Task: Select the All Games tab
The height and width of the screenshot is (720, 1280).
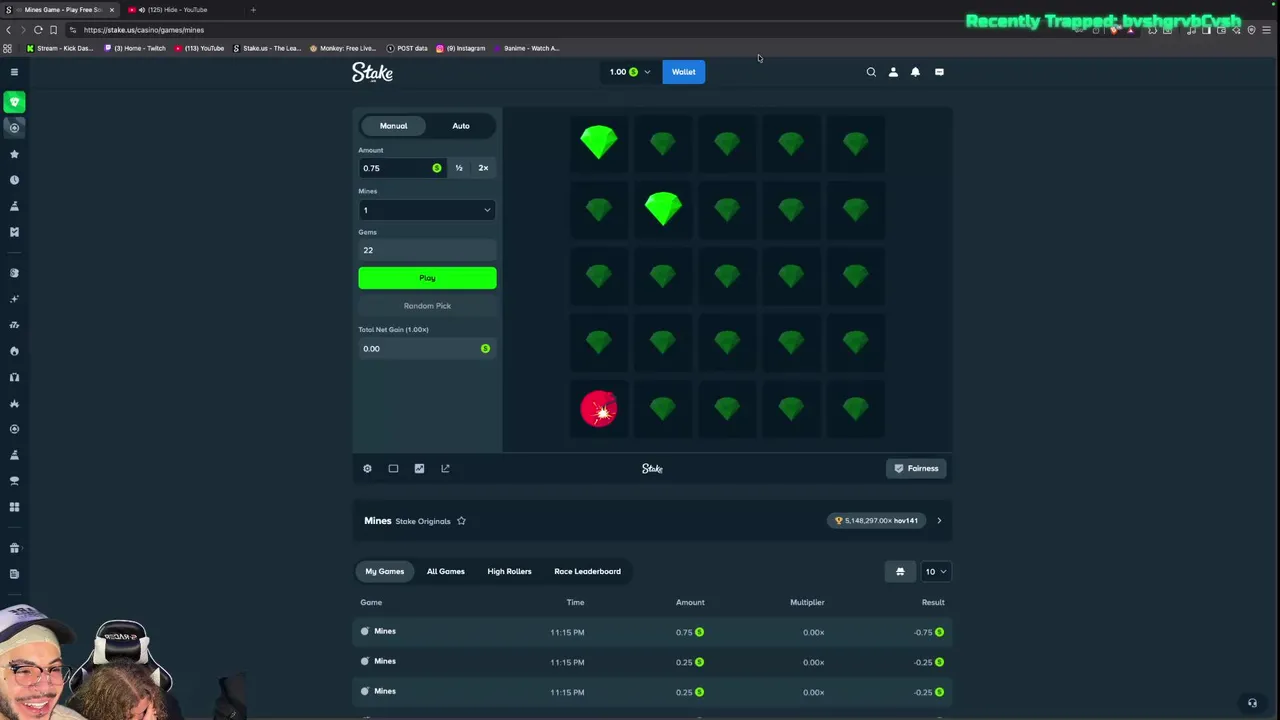Action: pos(446,571)
